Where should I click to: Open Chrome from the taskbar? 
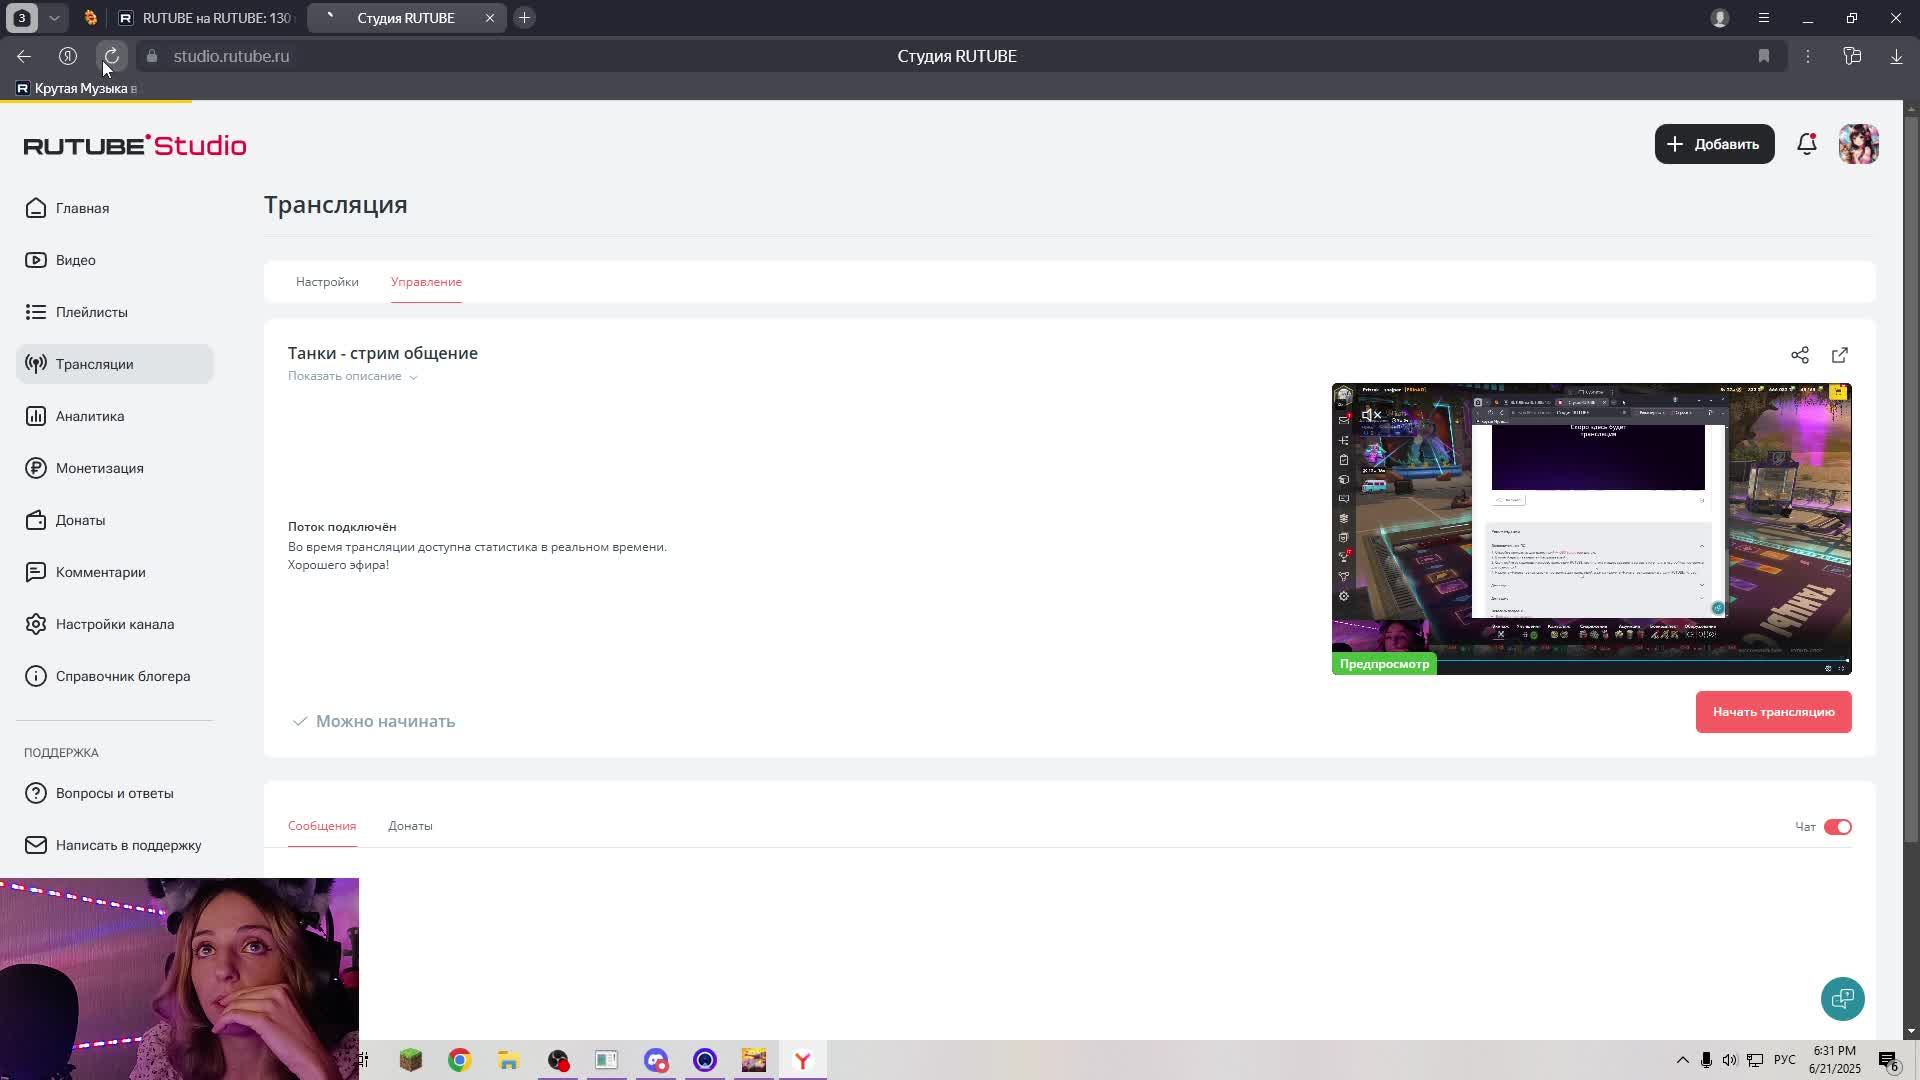click(x=459, y=1060)
